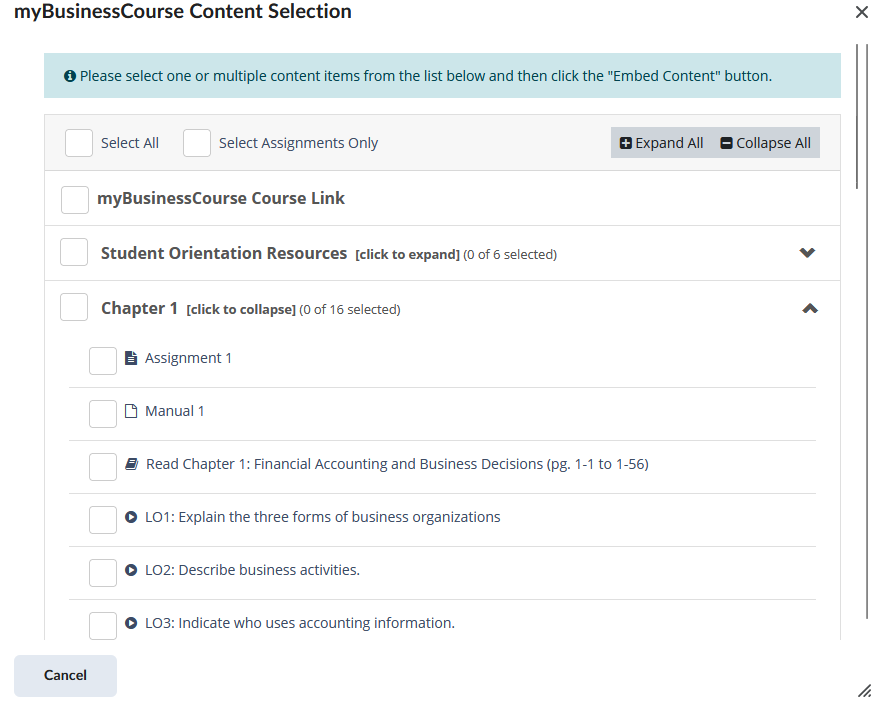878x709 pixels.
Task: Click the Assignment 1 document icon
Action: 130,358
